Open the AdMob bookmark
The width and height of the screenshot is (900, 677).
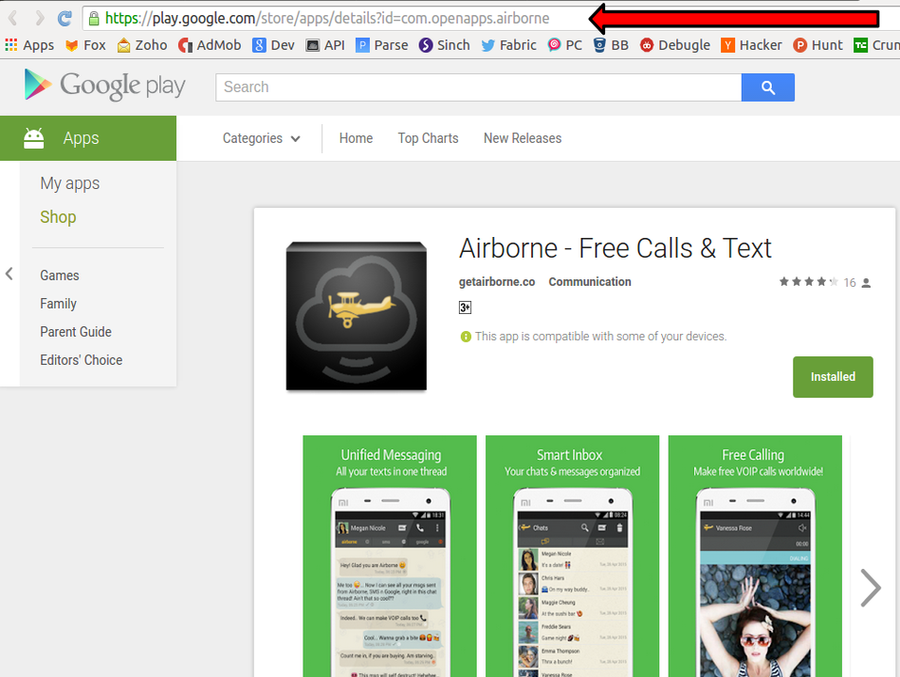coord(210,45)
